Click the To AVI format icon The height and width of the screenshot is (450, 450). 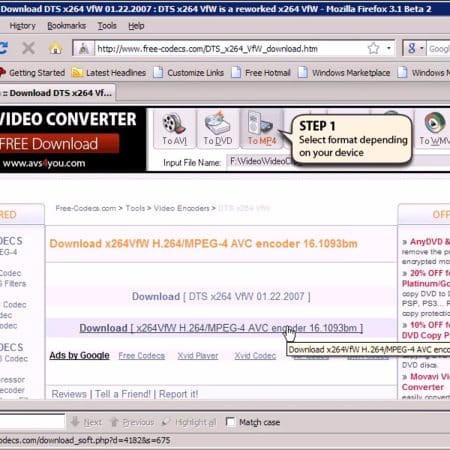[174, 129]
